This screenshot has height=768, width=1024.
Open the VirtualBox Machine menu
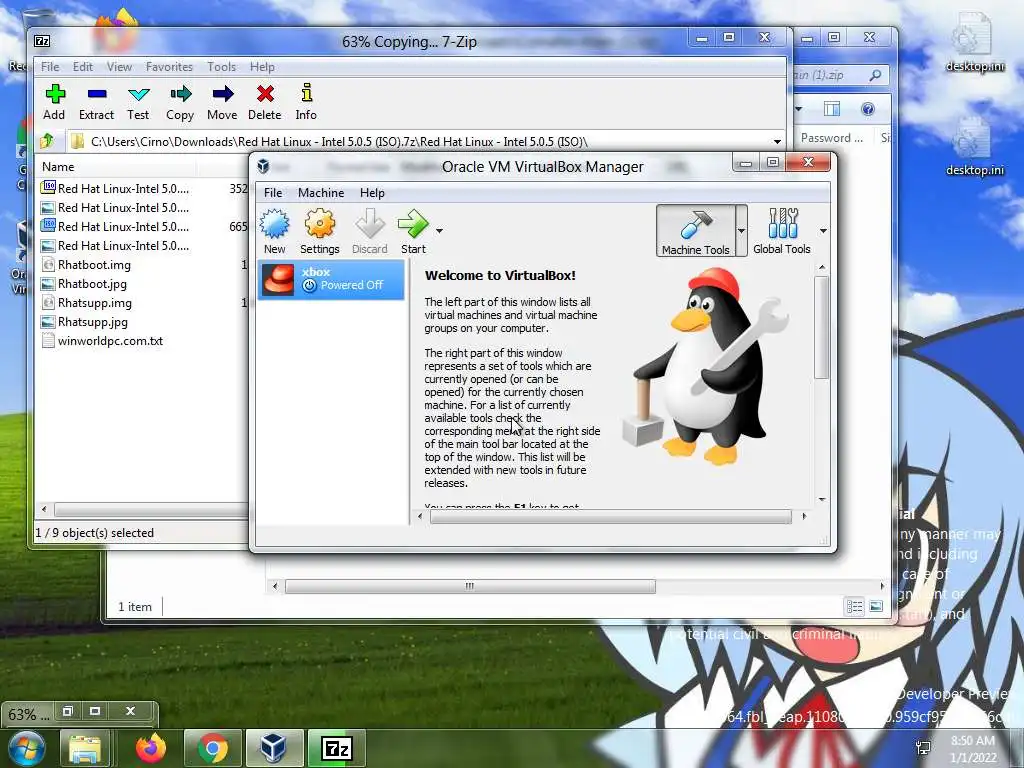click(x=321, y=193)
